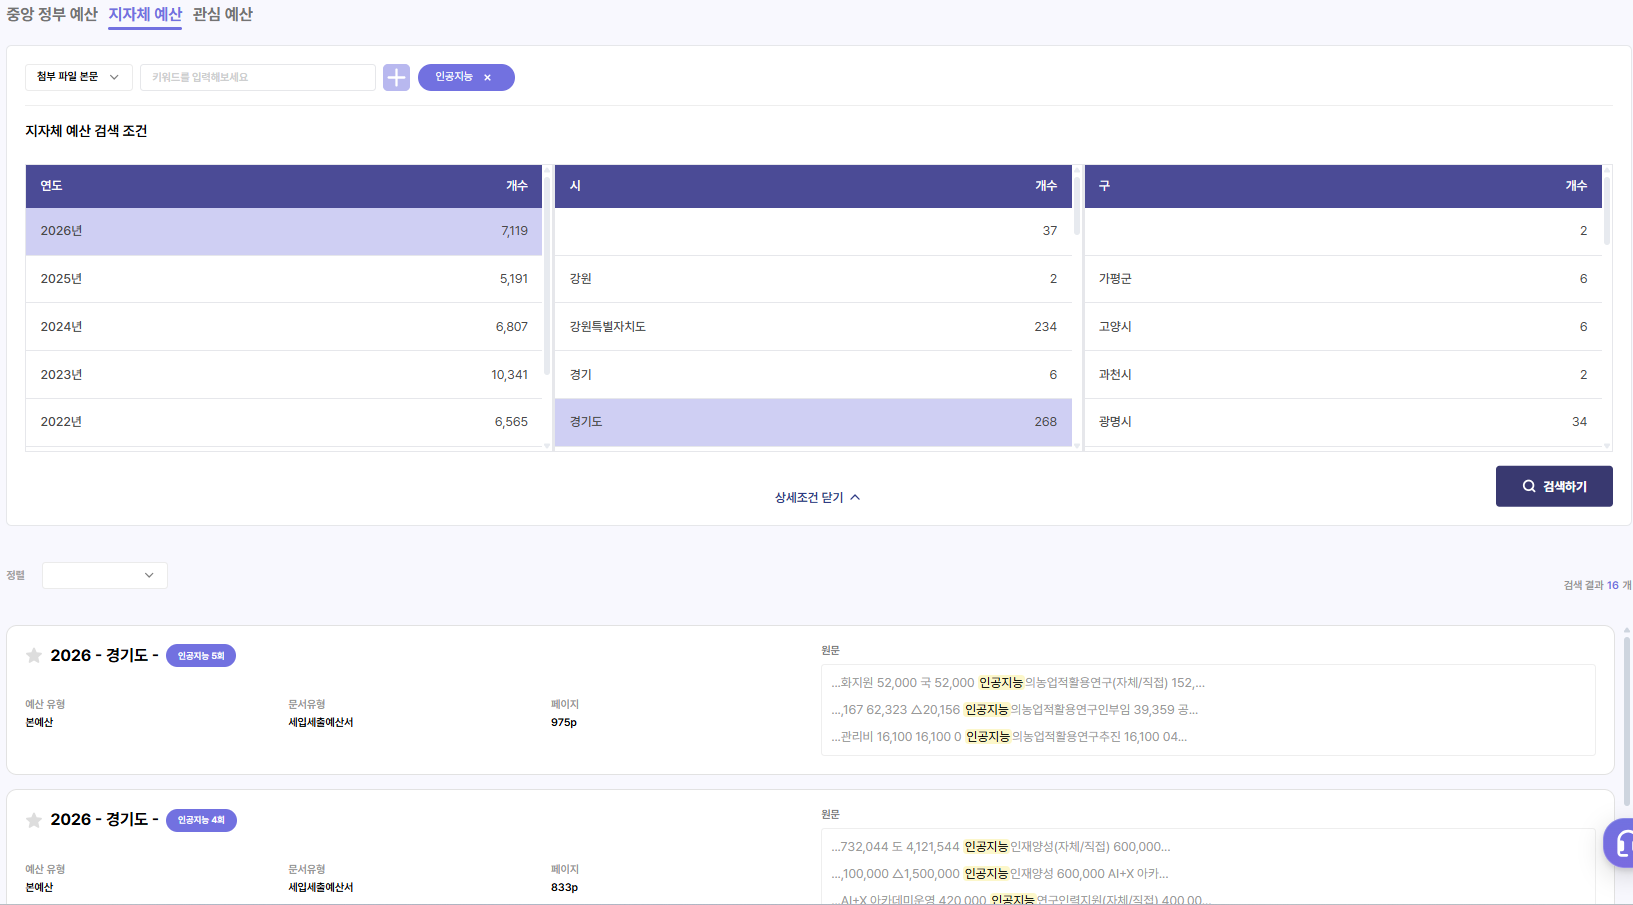The width and height of the screenshot is (1633, 905).
Task: Favorite the second 2026 경기도 result
Action: tap(34, 820)
